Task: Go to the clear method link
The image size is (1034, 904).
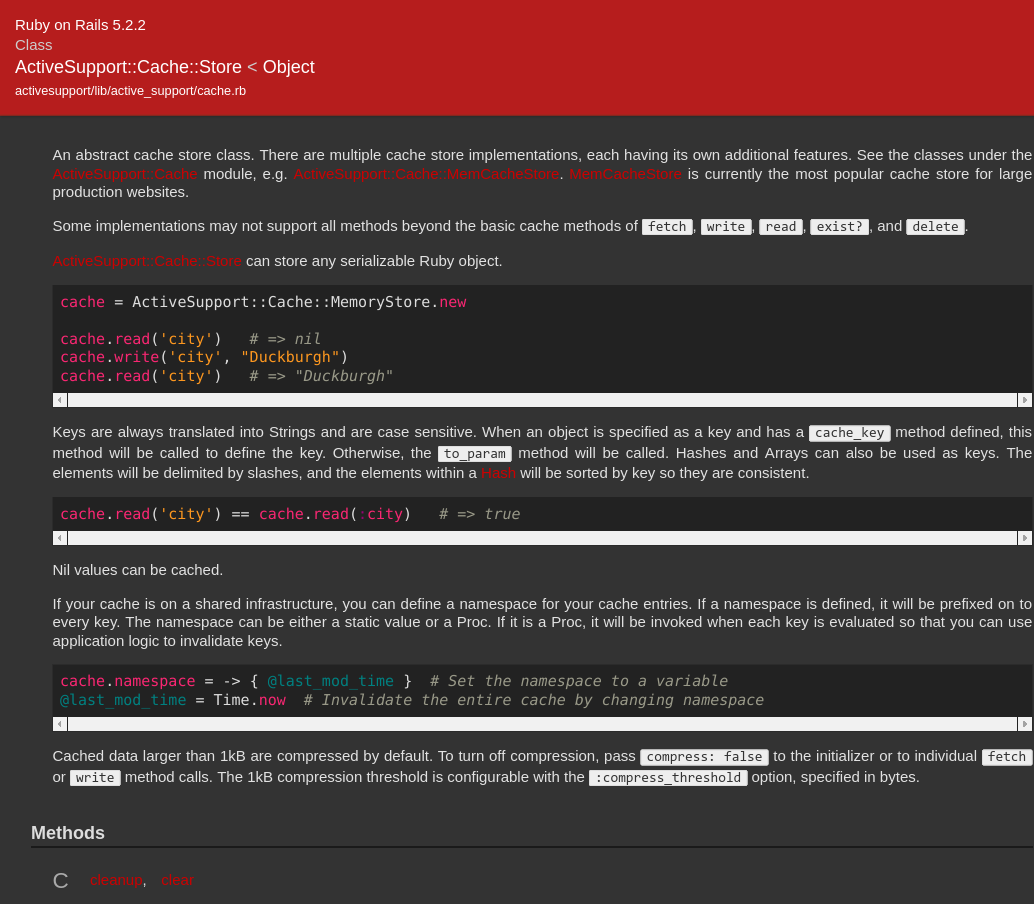Action: (x=177, y=880)
